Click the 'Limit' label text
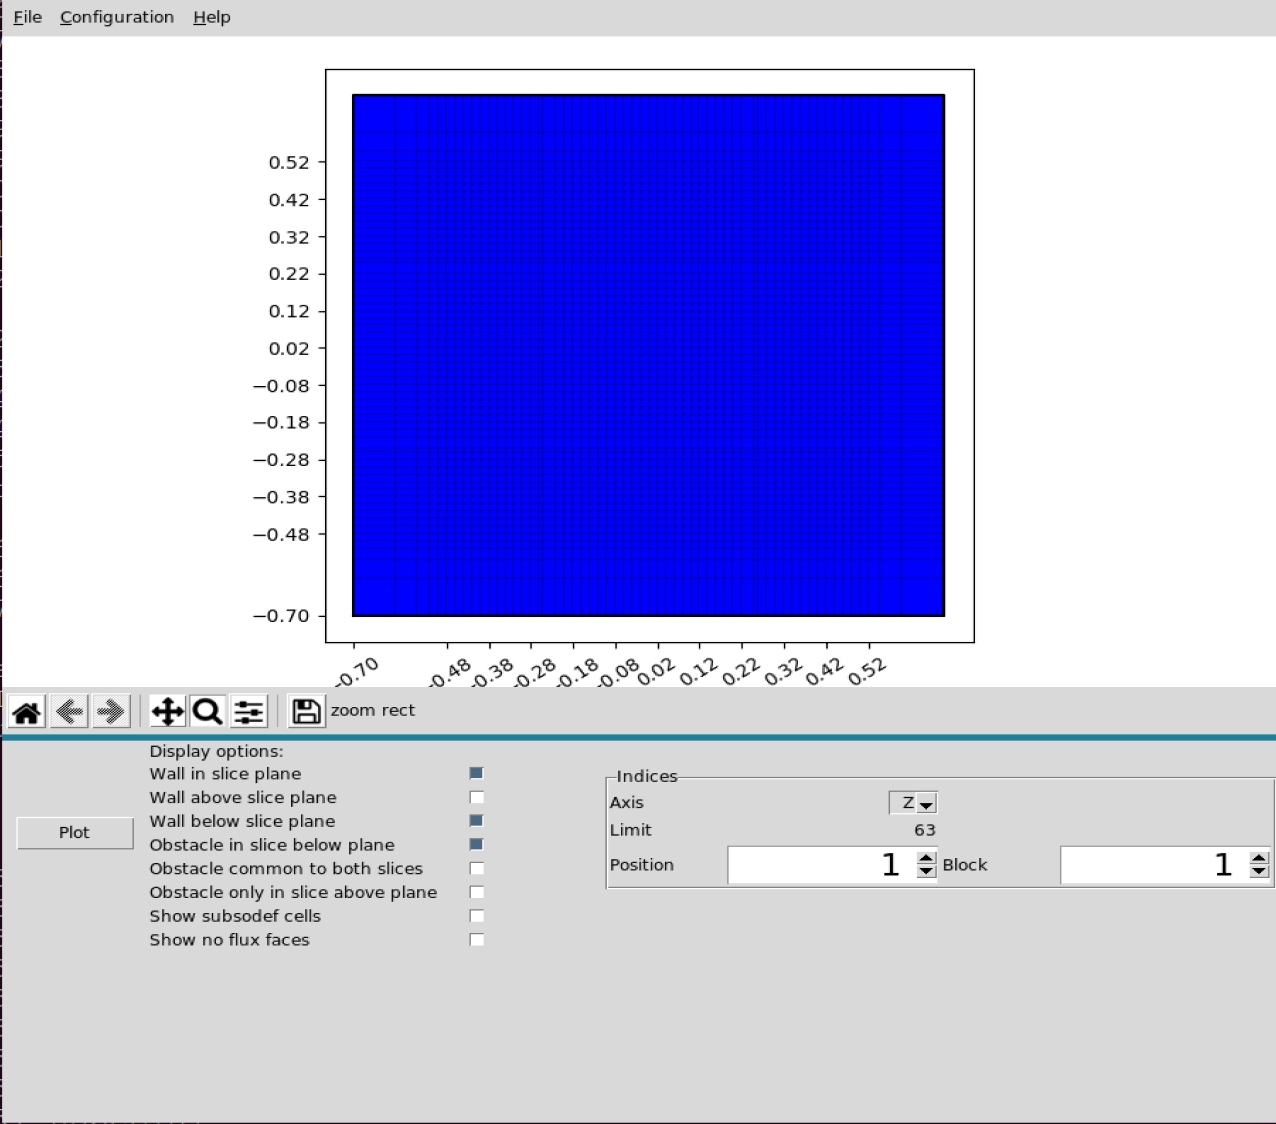 [x=631, y=830]
